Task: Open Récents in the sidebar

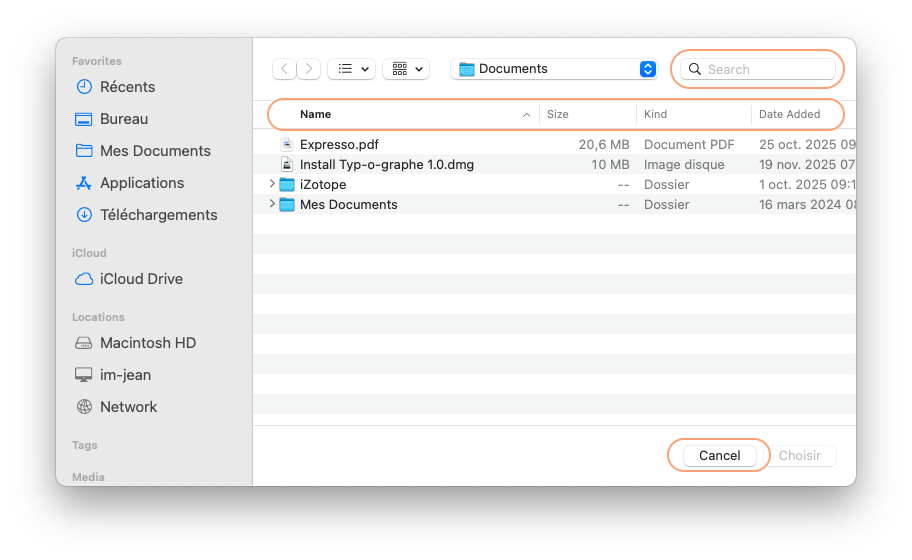Action: point(127,87)
